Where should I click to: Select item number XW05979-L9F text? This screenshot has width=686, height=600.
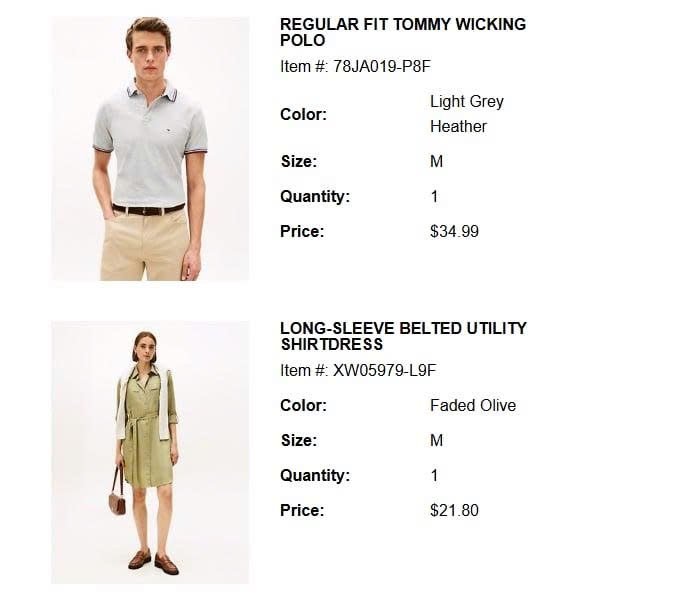385,371
